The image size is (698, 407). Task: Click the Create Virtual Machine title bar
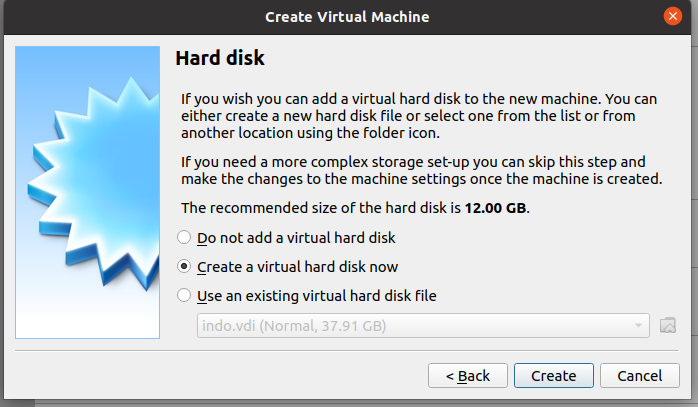[347, 17]
